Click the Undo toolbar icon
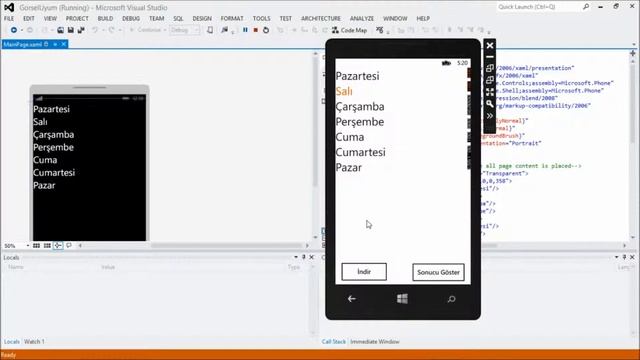Image resolution: width=640 pixels, height=360 pixels. click(95, 30)
